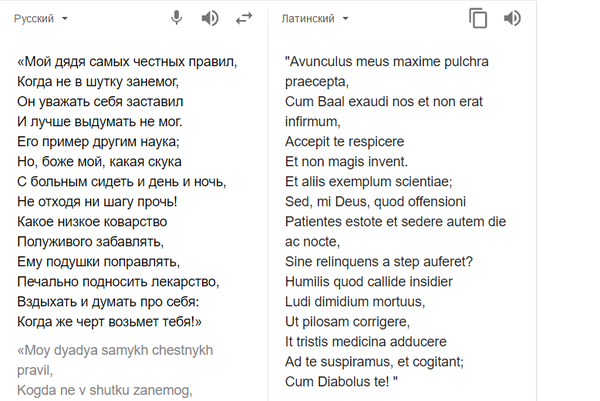Screen dimensions: 600x401
Task: Click the transliteration text 'Moy dyadya samykh chestnykh'
Action: coord(117,351)
